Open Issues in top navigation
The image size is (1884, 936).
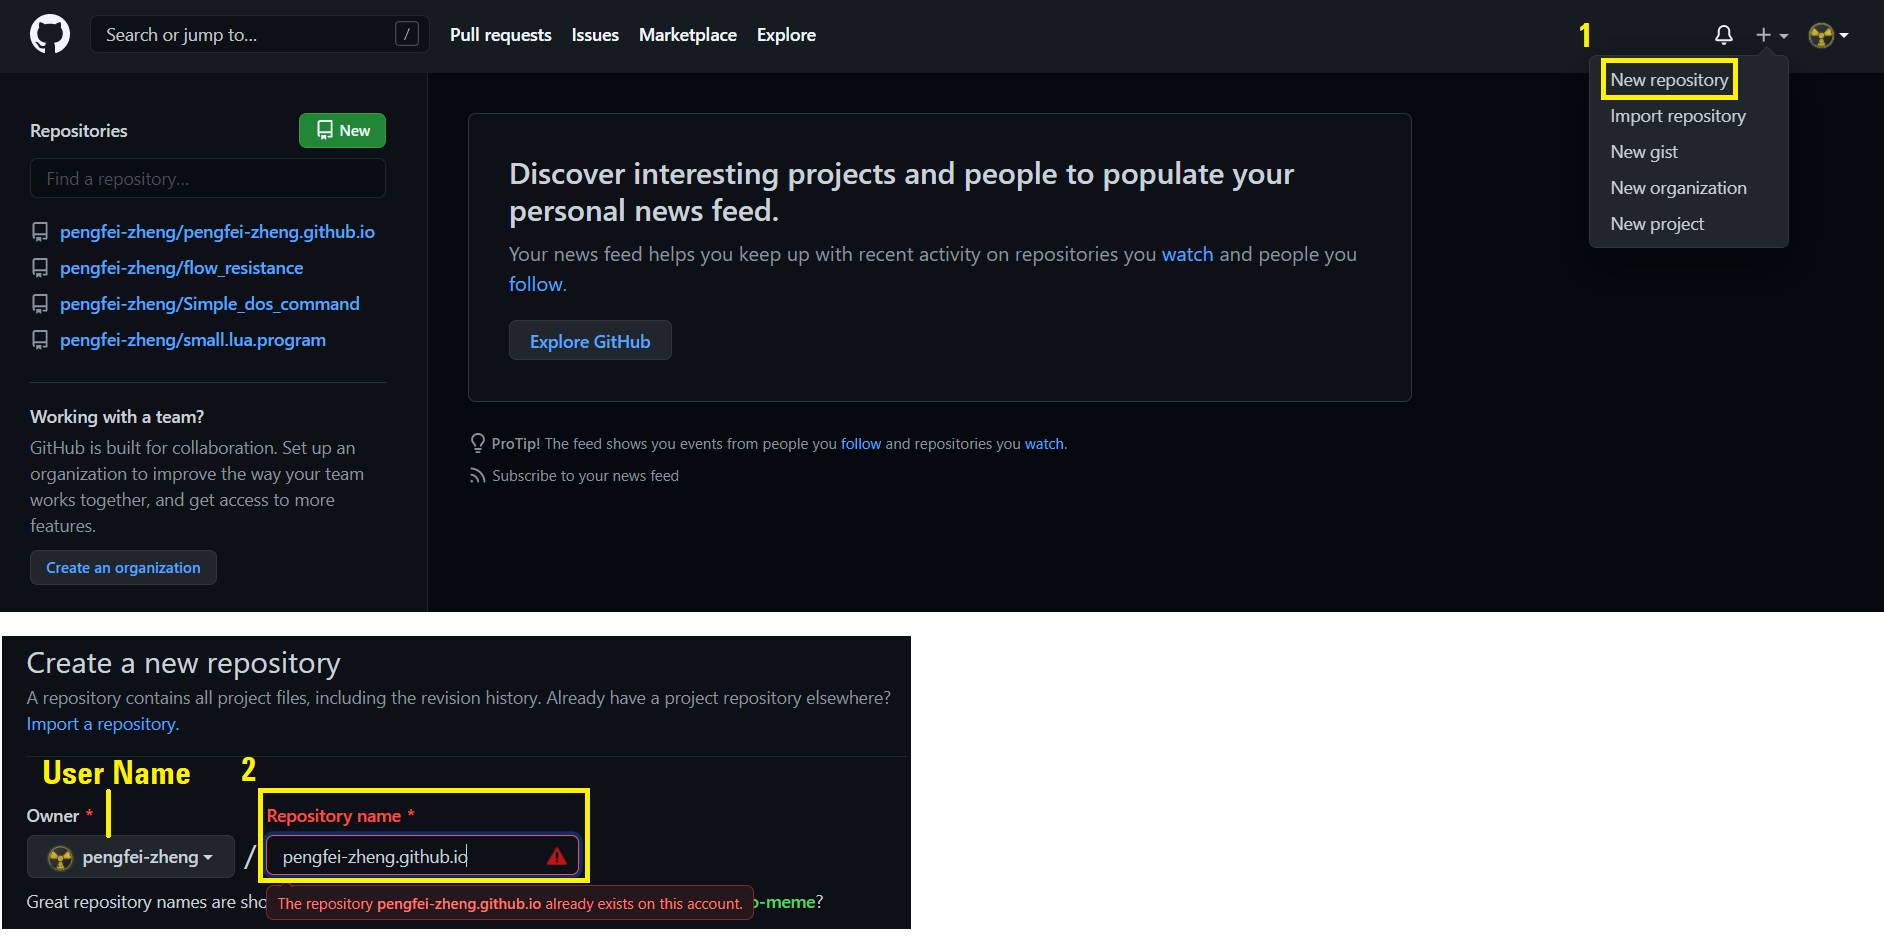pos(595,35)
